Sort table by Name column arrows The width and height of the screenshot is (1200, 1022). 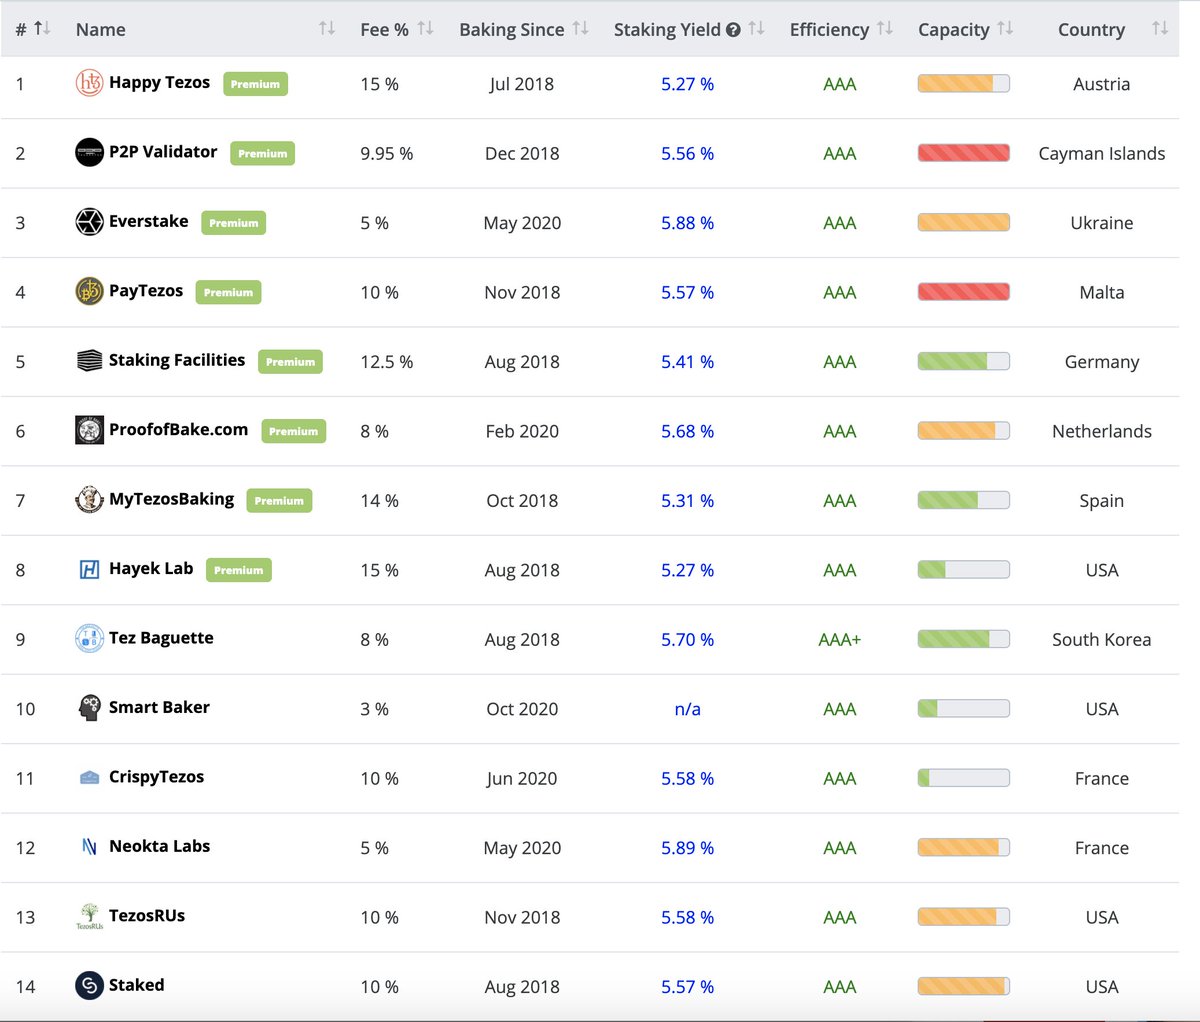[x=327, y=29]
